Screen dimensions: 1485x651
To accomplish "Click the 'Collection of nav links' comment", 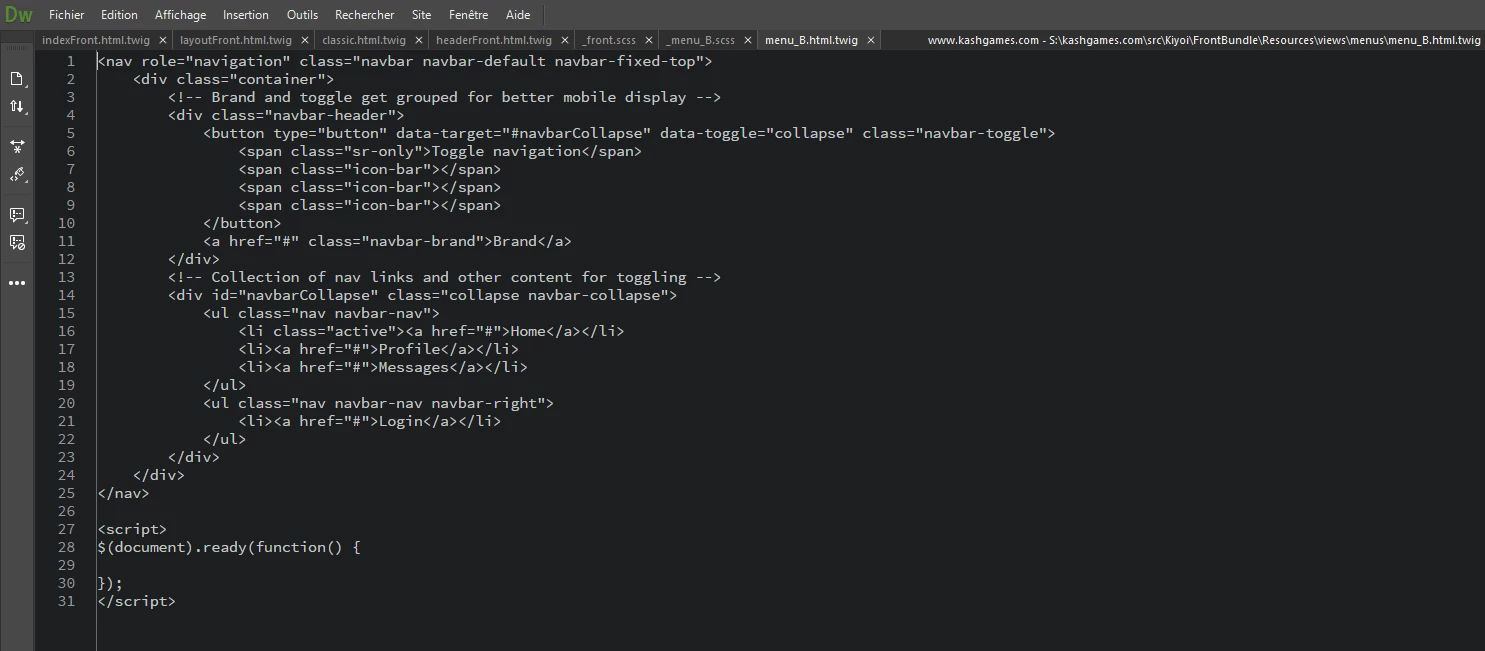I will 444,277.
